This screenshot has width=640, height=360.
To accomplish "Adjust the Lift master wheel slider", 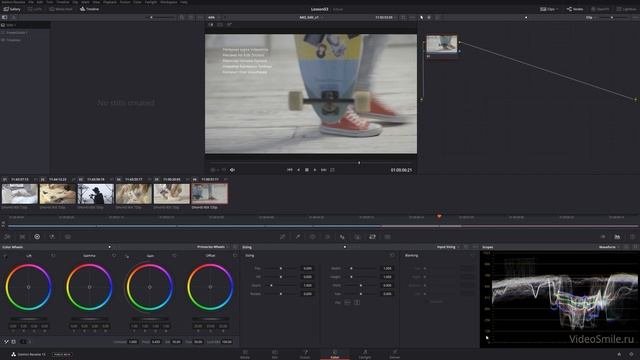I will coord(29,319).
